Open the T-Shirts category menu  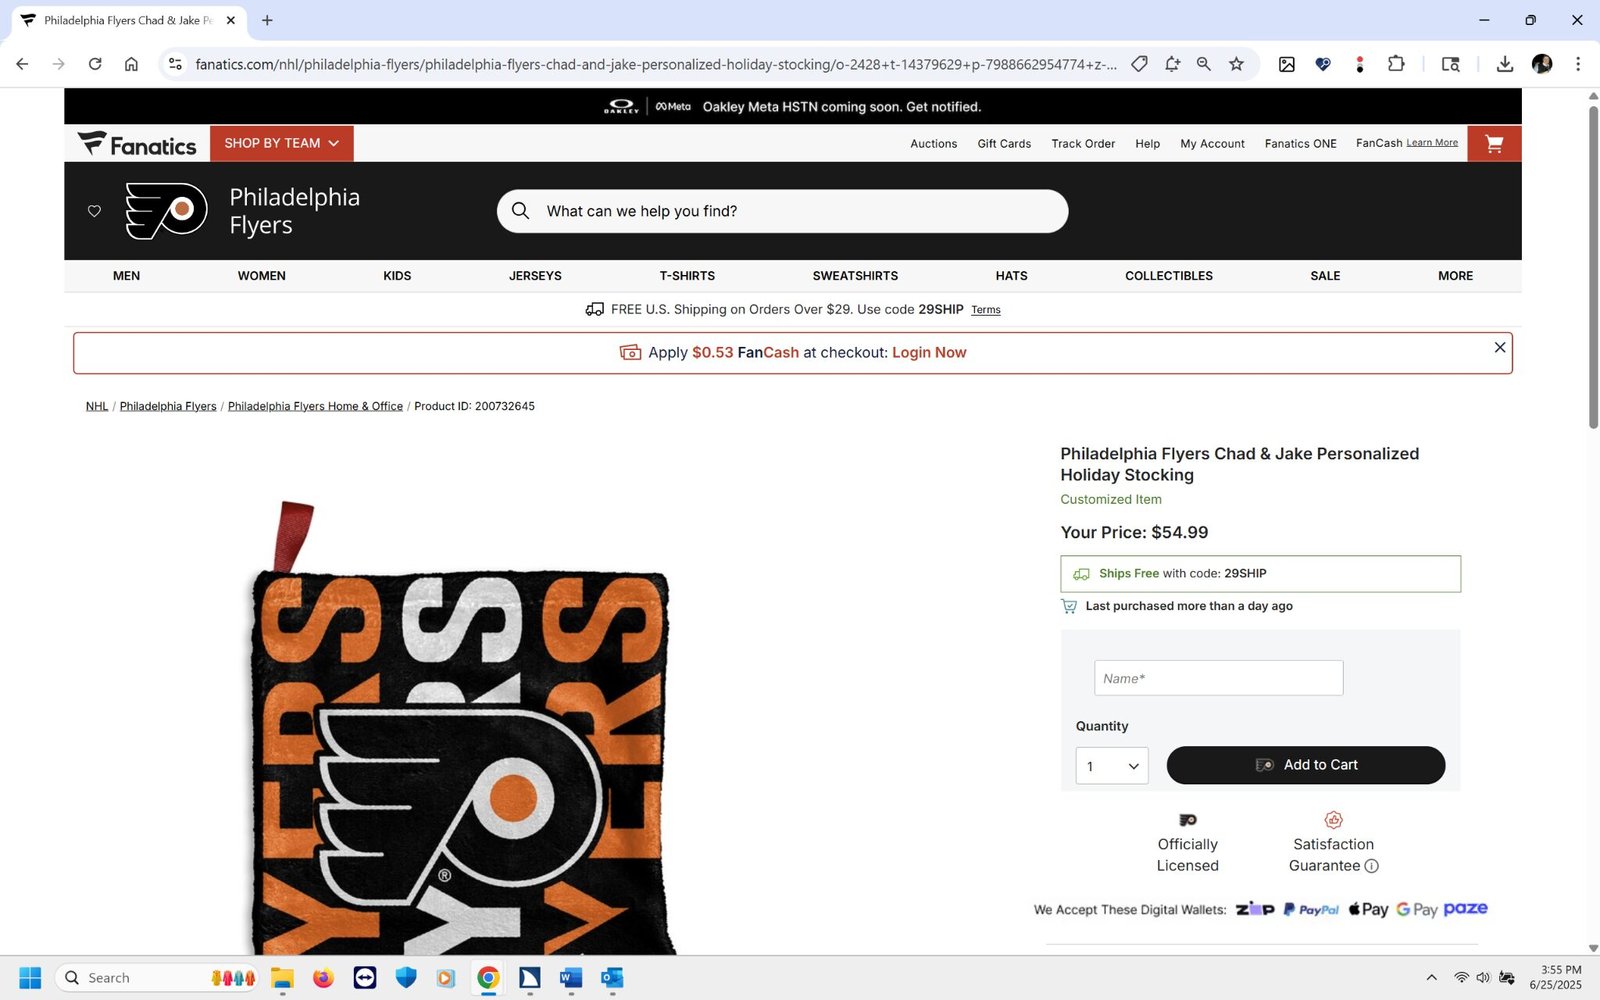pos(687,276)
